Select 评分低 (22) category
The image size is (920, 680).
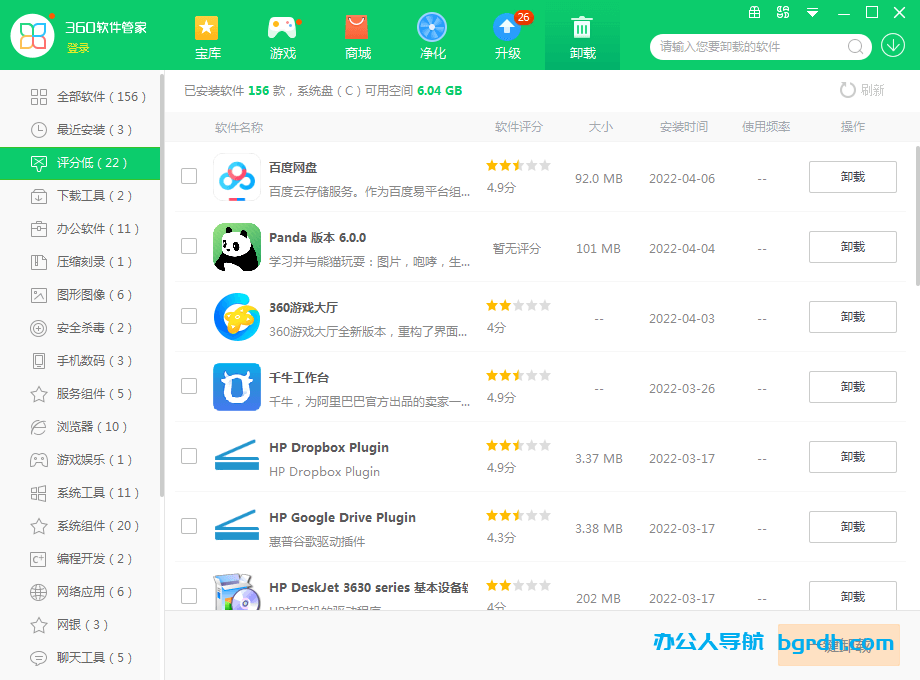tap(80, 163)
